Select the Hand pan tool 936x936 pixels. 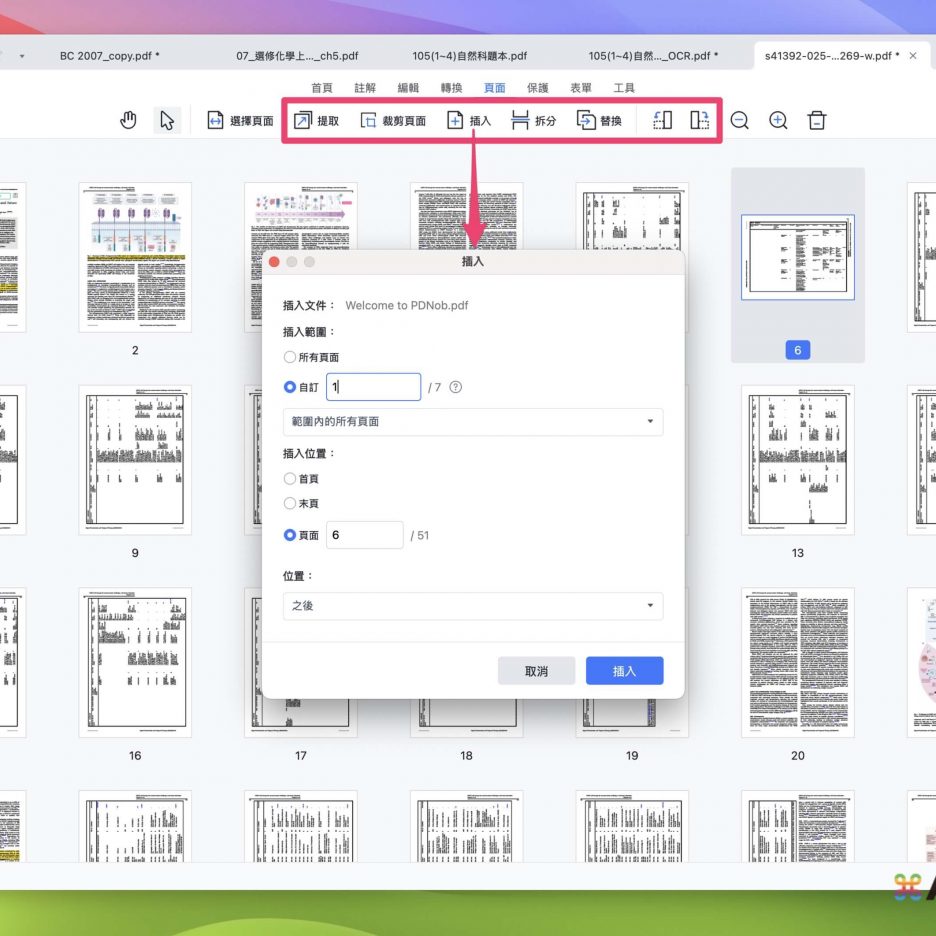point(128,121)
